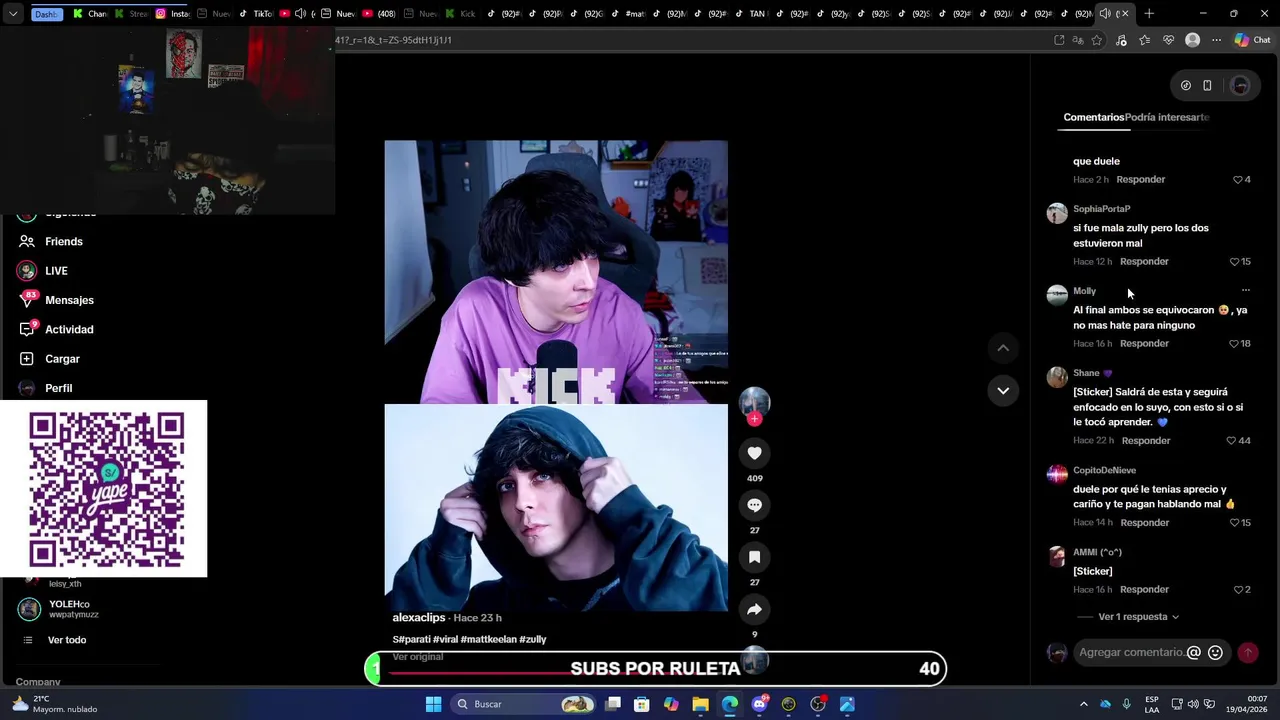Viewport: 1280px width, 720px height.
Task: Open the coins icon in top right pill
Action: (1186, 85)
